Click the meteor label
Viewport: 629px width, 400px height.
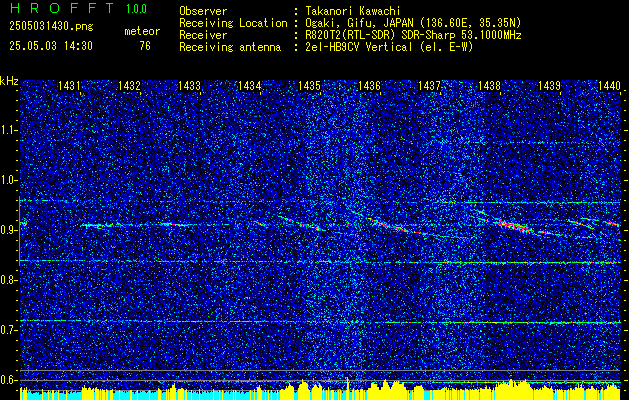coord(142,31)
